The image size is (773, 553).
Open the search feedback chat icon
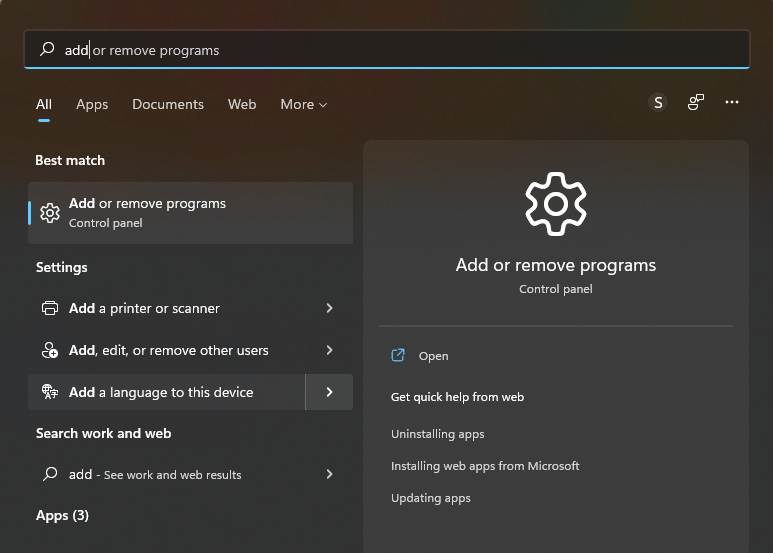[x=696, y=102]
